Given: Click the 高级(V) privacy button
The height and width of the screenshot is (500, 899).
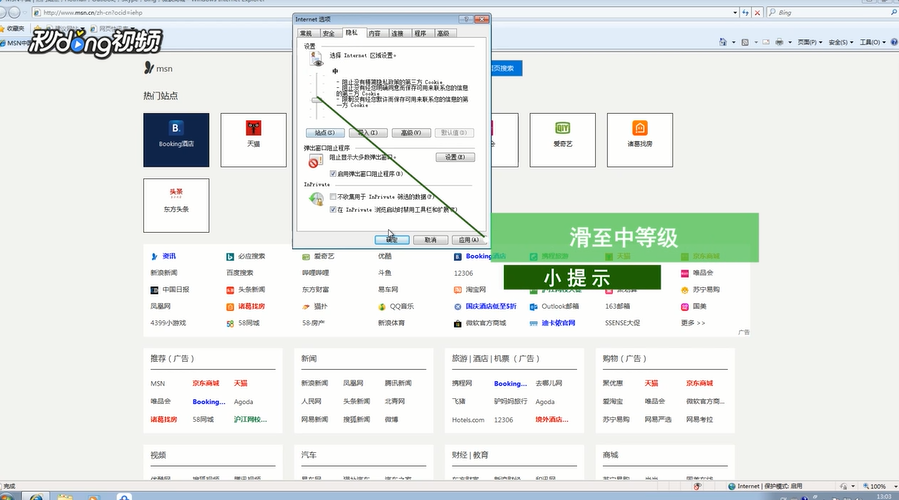Looking at the screenshot, I should [x=411, y=132].
